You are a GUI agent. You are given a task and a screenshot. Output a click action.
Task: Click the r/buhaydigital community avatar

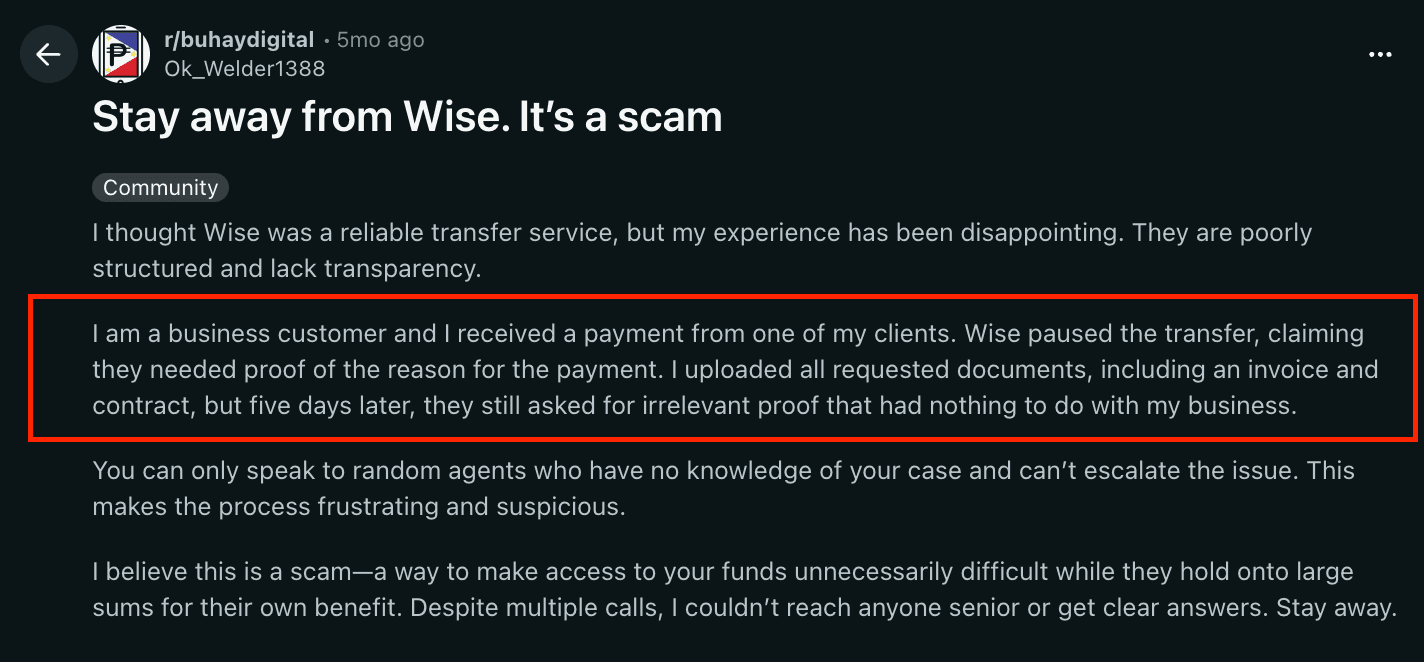(121, 54)
